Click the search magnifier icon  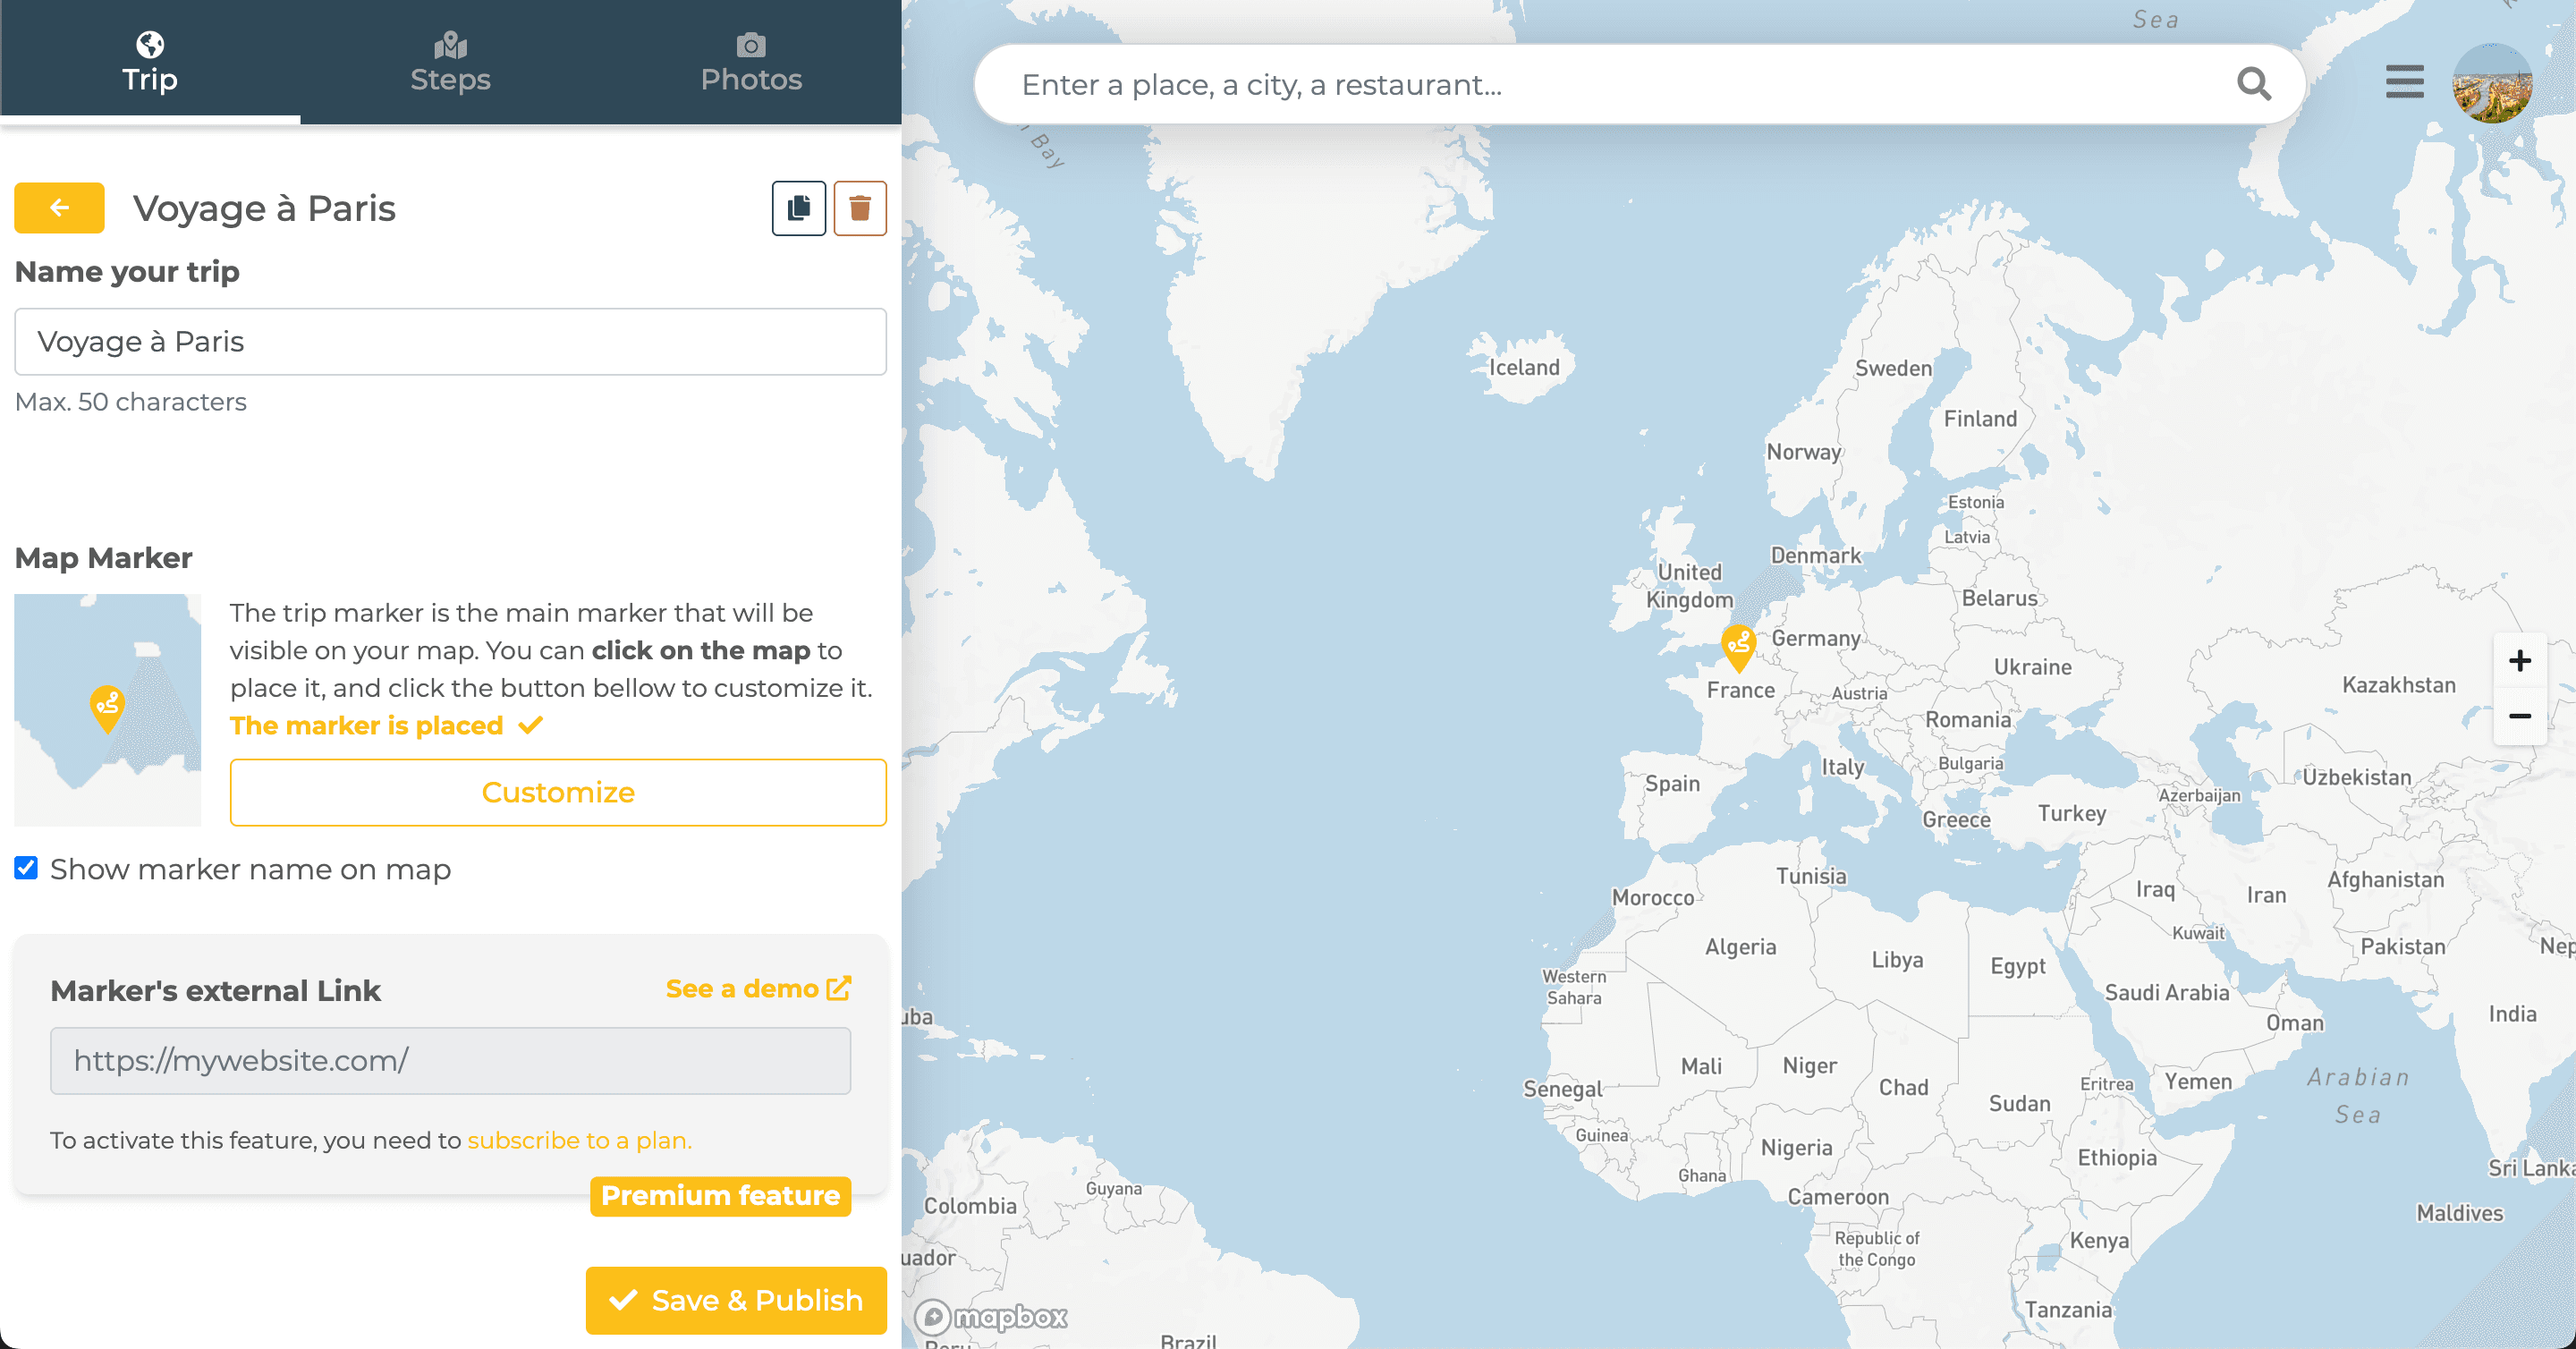click(2253, 84)
